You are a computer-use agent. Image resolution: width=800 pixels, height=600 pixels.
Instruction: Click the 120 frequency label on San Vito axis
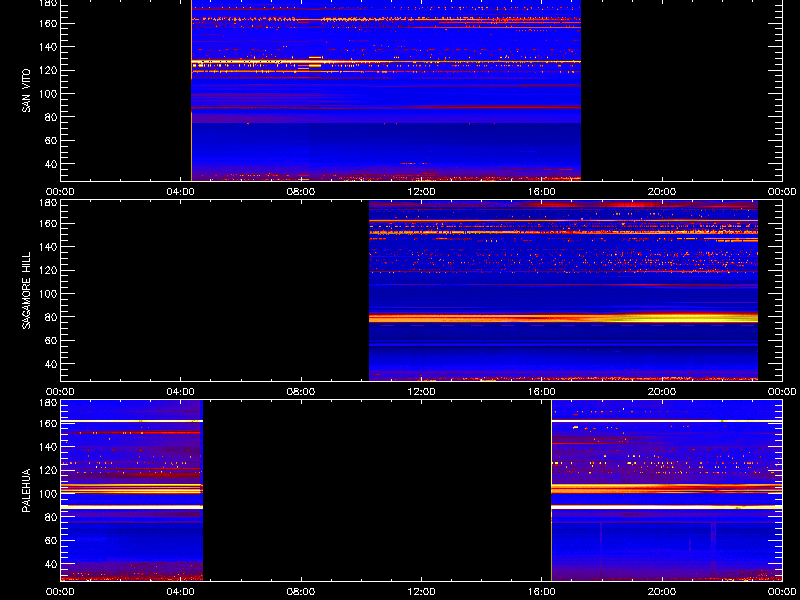49,70
